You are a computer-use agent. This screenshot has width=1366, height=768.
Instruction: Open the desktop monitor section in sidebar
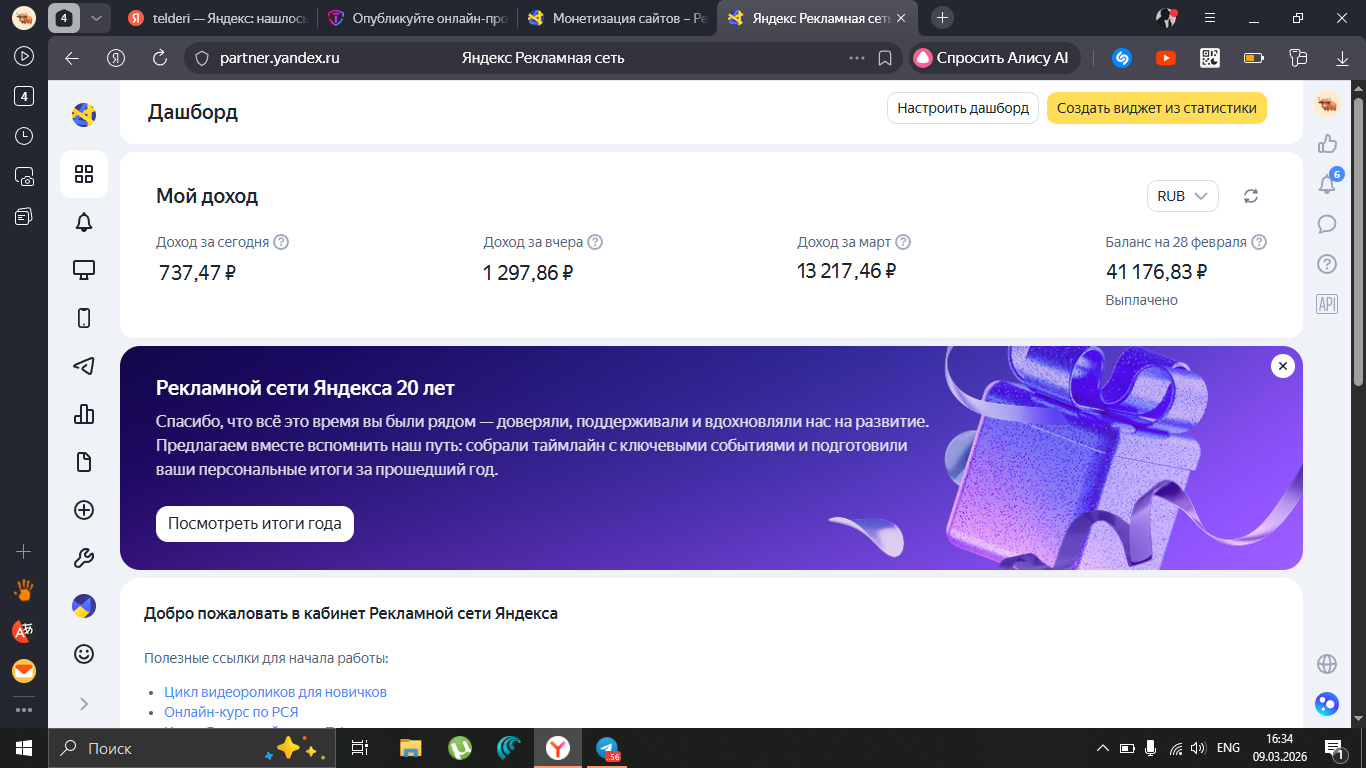click(84, 270)
